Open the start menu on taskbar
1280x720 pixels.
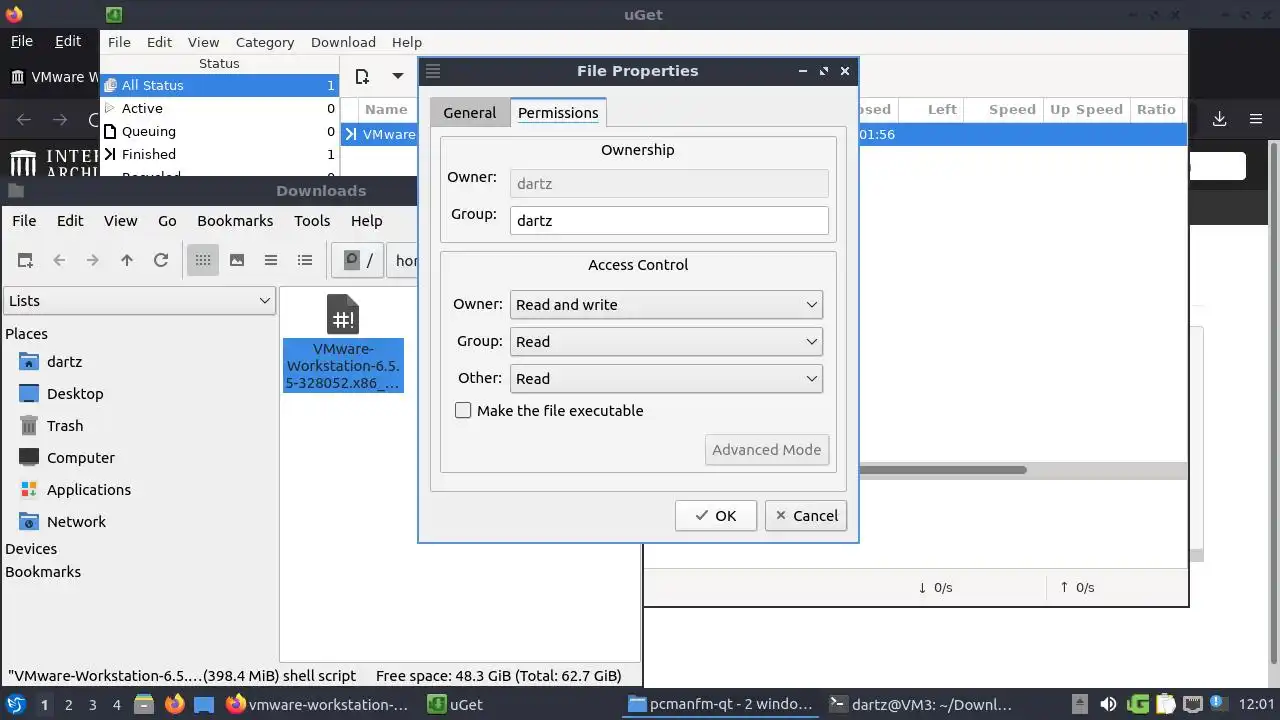click(x=16, y=704)
